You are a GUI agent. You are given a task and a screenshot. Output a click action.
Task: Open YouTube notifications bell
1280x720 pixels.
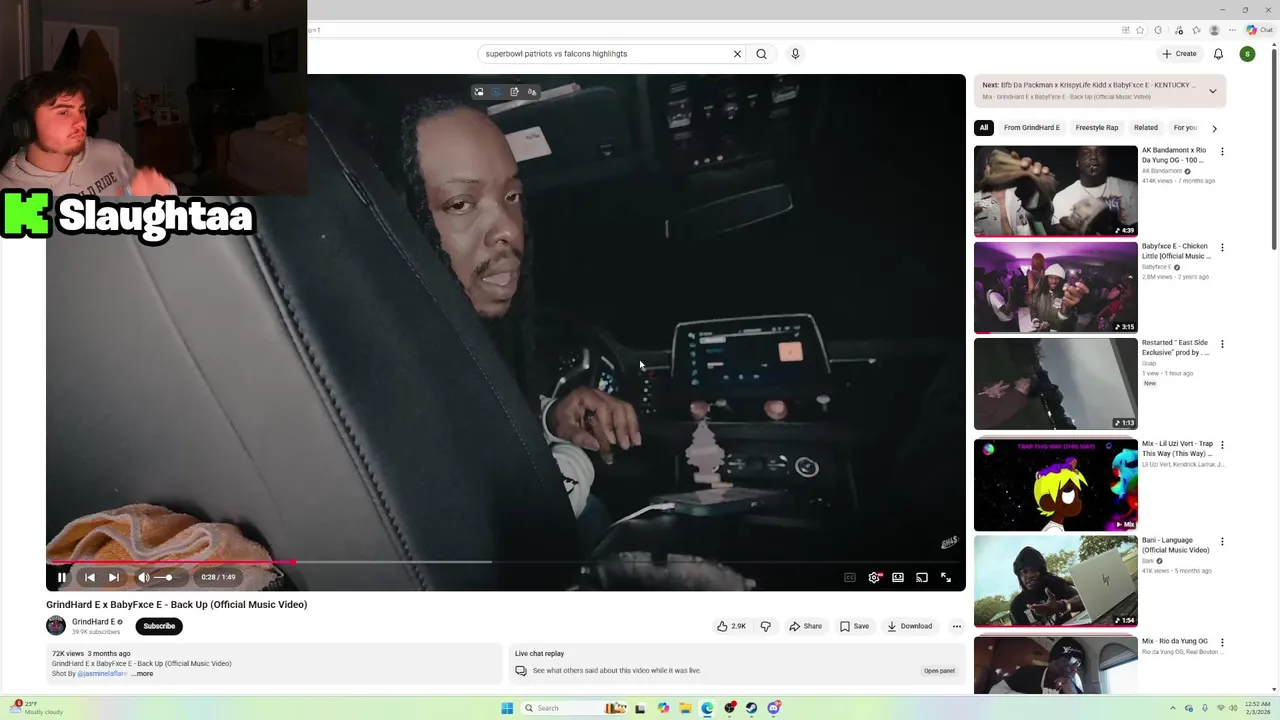[x=1218, y=54]
